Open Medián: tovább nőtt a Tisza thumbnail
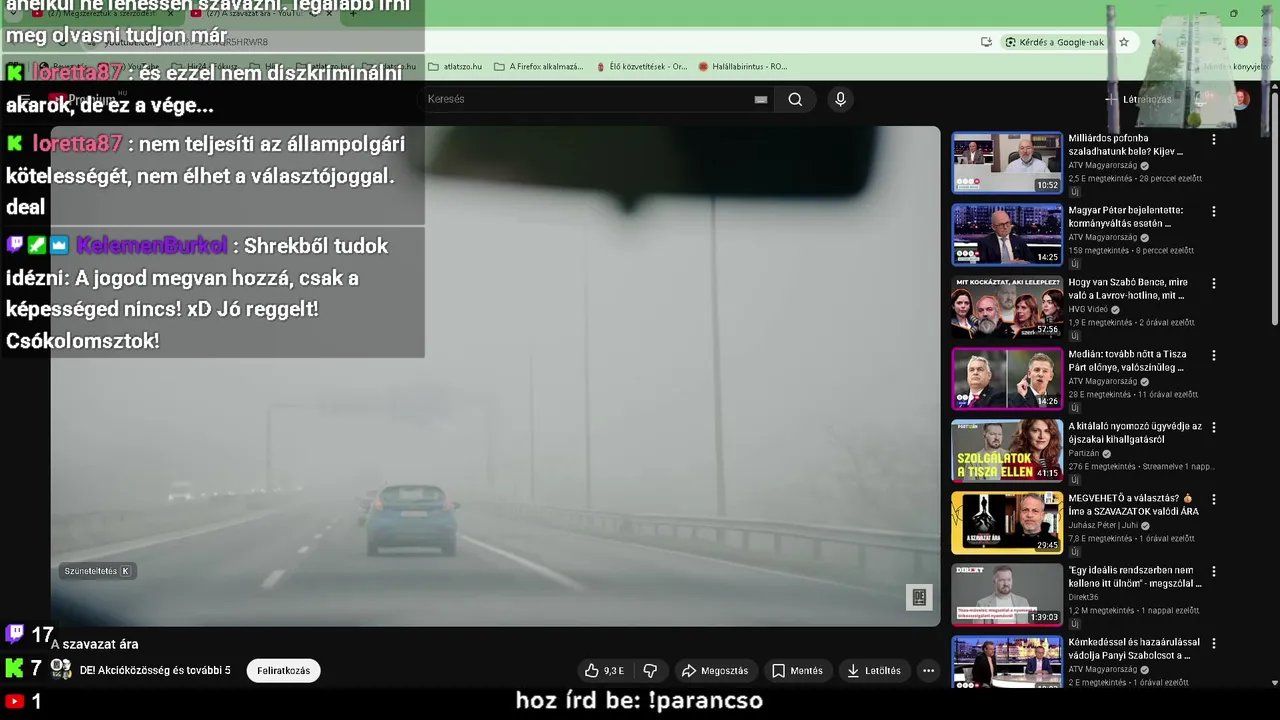1280x720 pixels. click(1007, 378)
